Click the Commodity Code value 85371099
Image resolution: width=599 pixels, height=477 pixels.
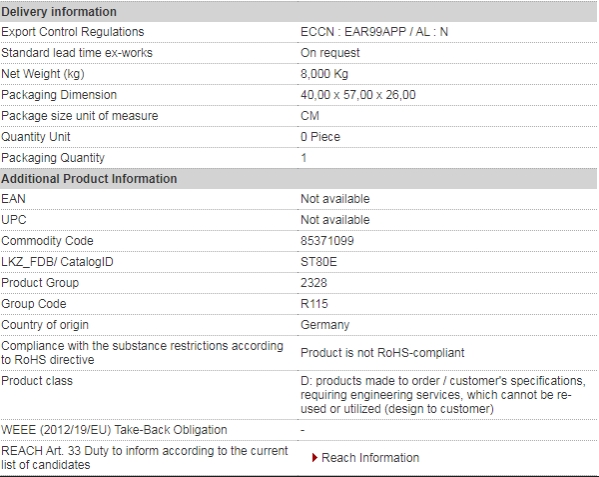327,241
